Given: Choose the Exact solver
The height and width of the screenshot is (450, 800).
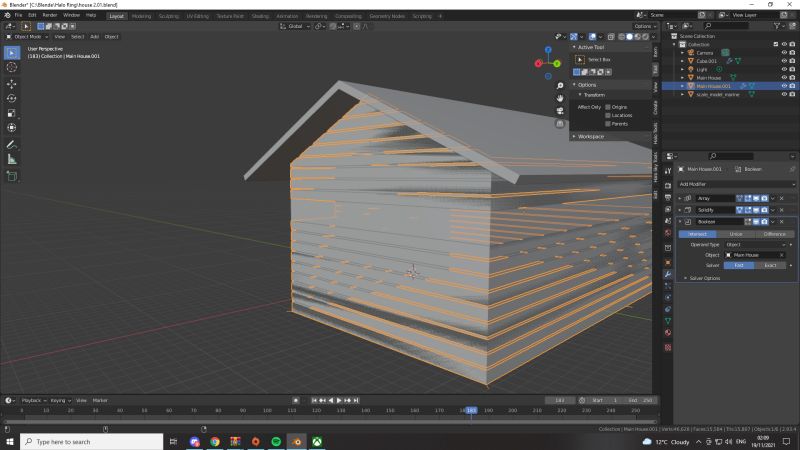Looking at the screenshot, I should coord(770,265).
